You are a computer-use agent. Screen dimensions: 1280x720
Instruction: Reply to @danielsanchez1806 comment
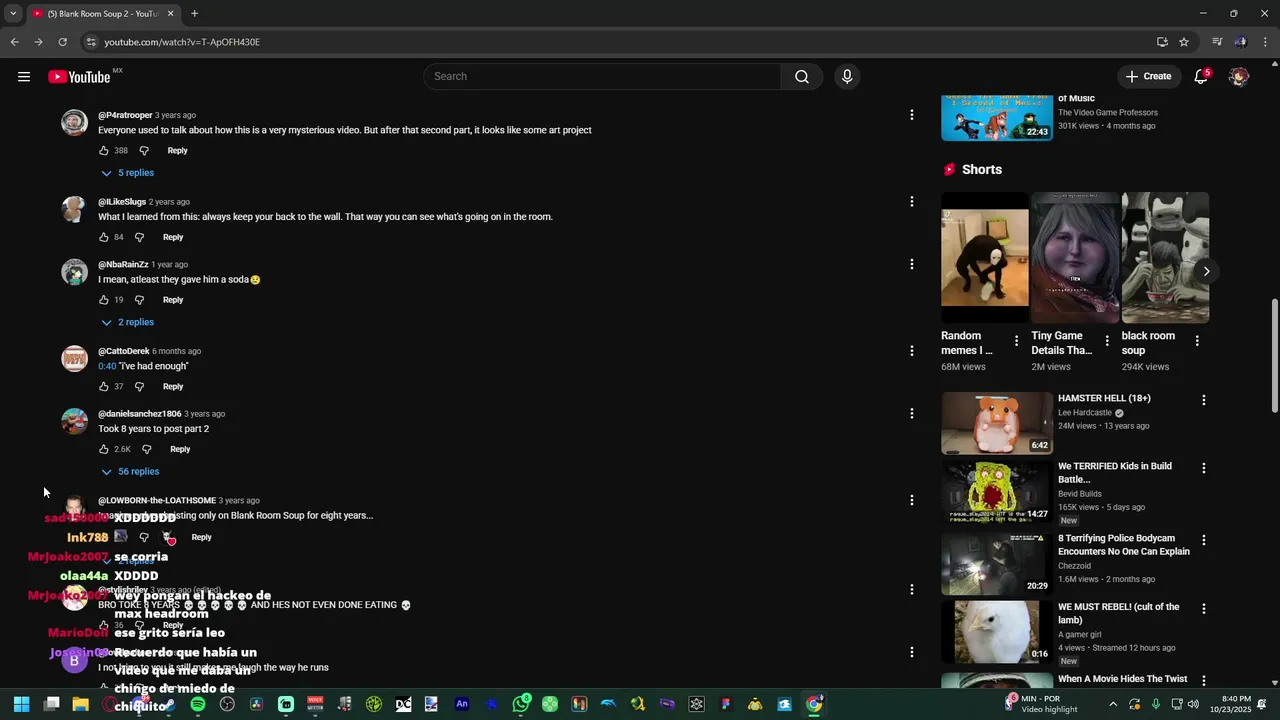tap(180, 450)
